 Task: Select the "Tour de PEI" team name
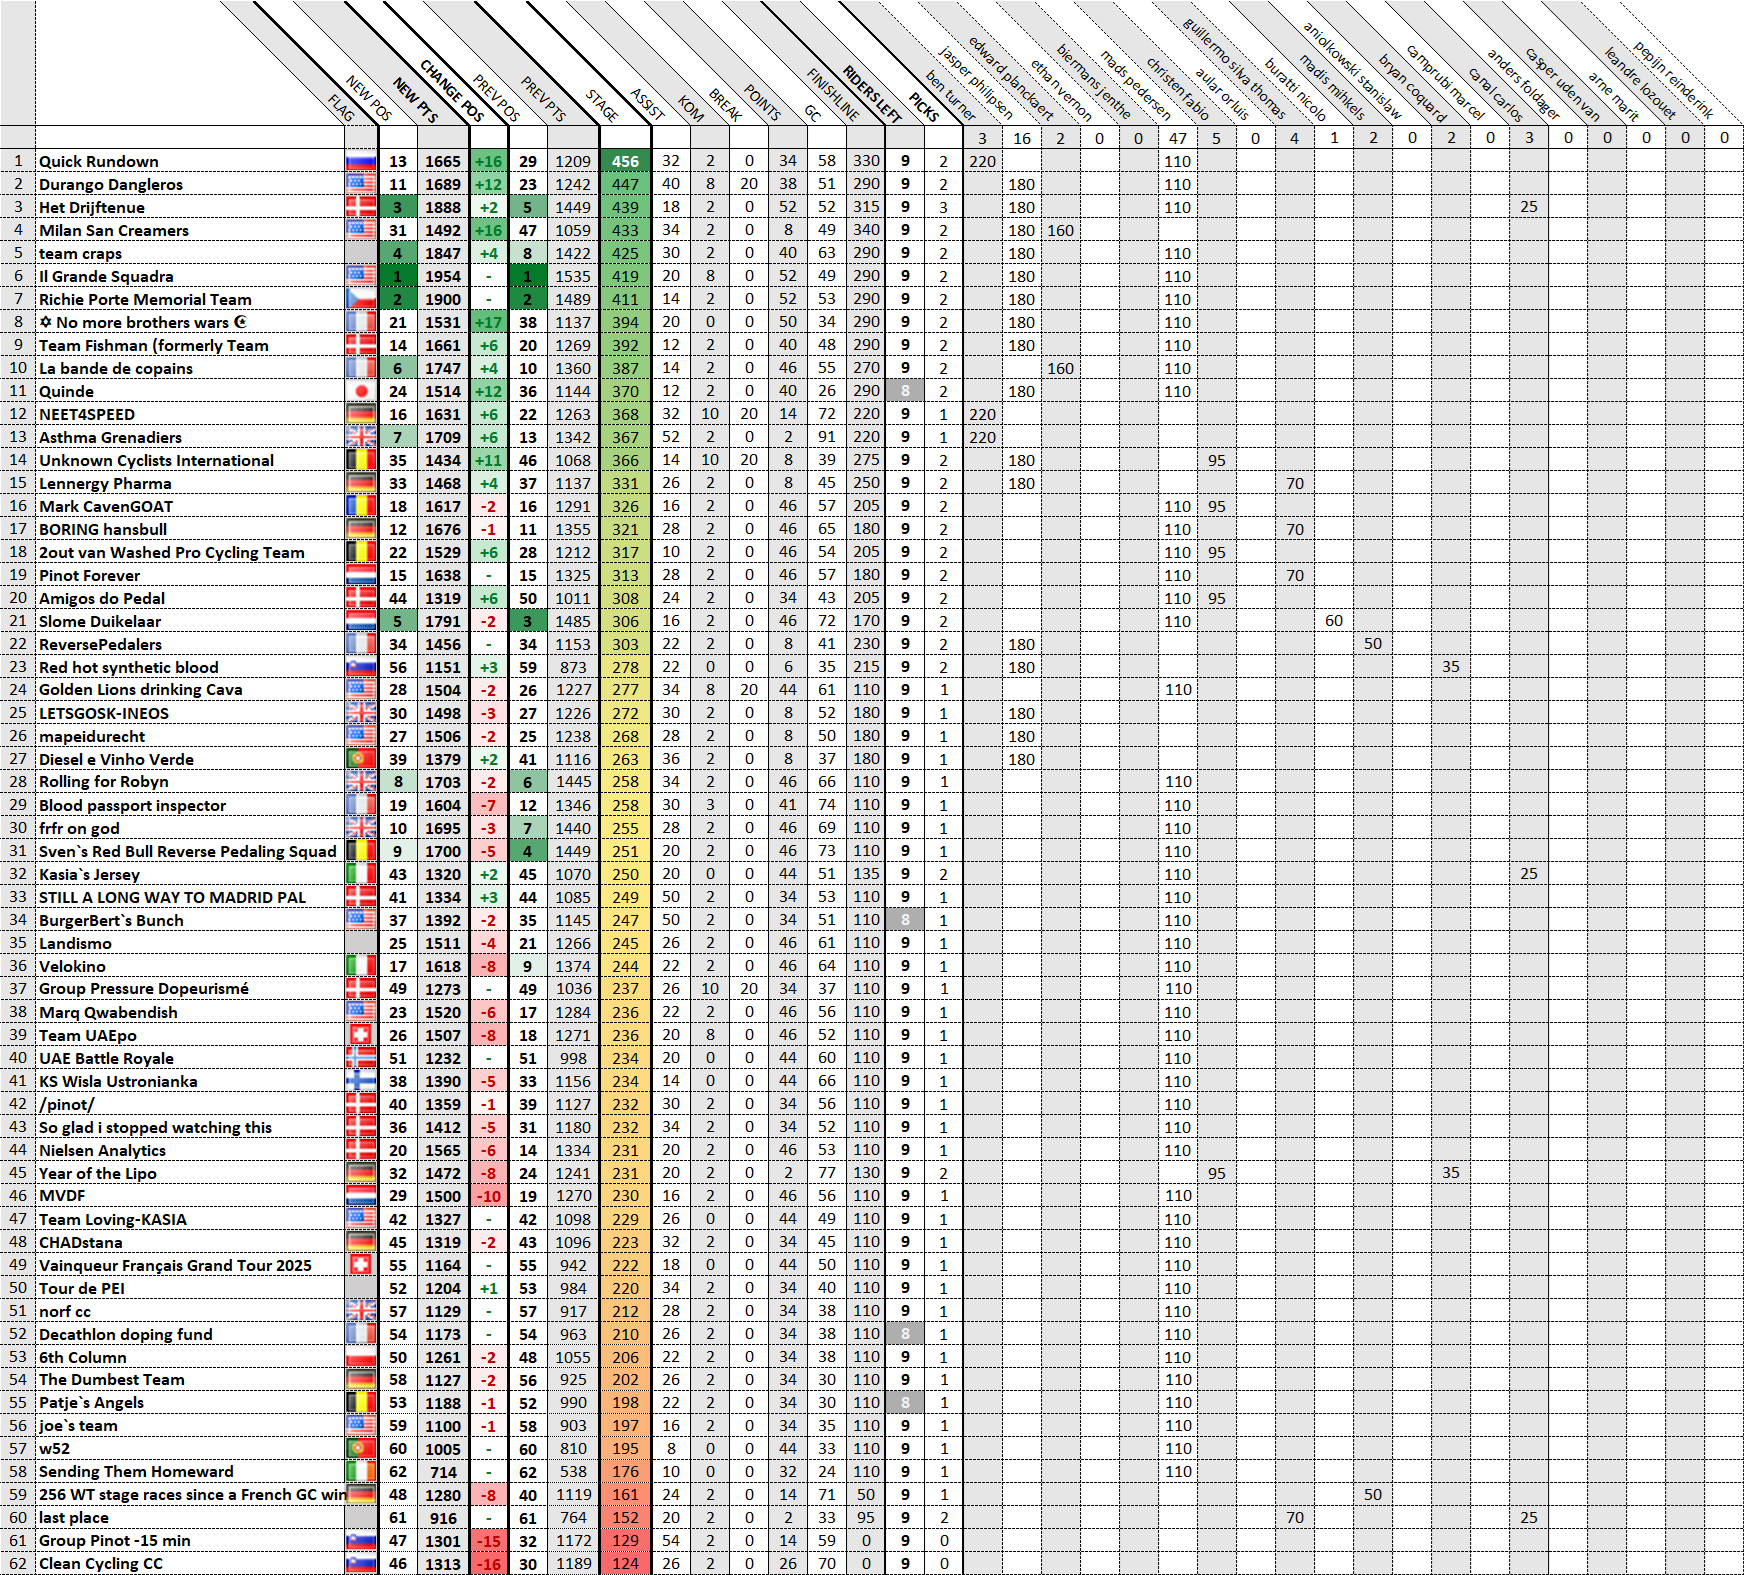click(82, 1288)
